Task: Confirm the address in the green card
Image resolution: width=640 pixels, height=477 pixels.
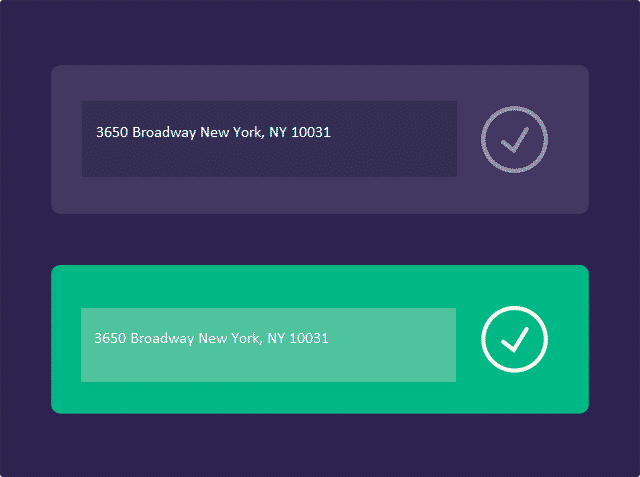Action: click(514, 339)
